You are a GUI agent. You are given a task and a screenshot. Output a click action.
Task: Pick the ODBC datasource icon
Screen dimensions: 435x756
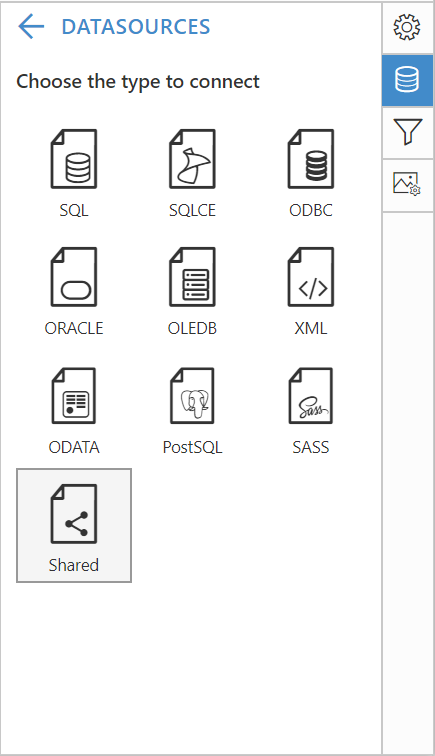pyautogui.click(x=311, y=159)
